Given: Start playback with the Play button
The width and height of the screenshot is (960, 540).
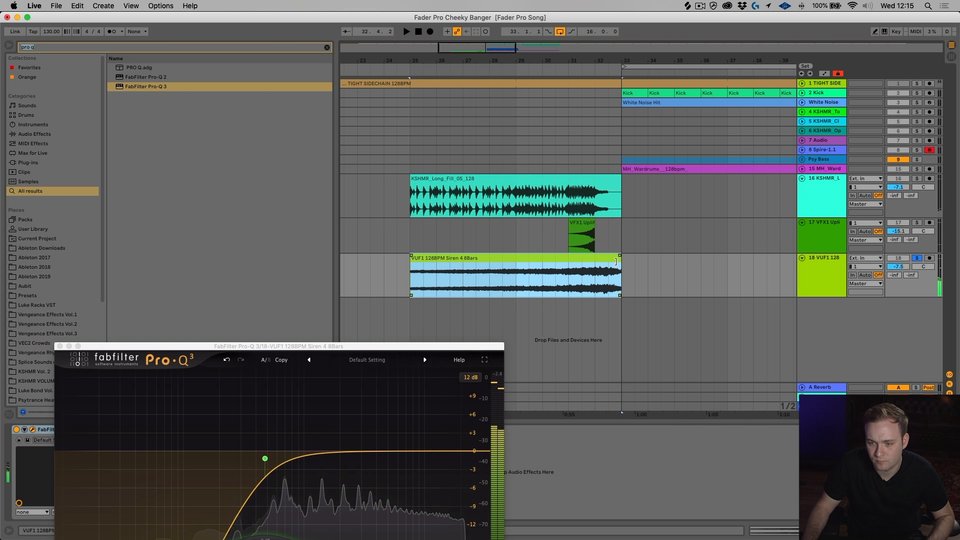Looking at the screenshot, I should click(406, 31).
